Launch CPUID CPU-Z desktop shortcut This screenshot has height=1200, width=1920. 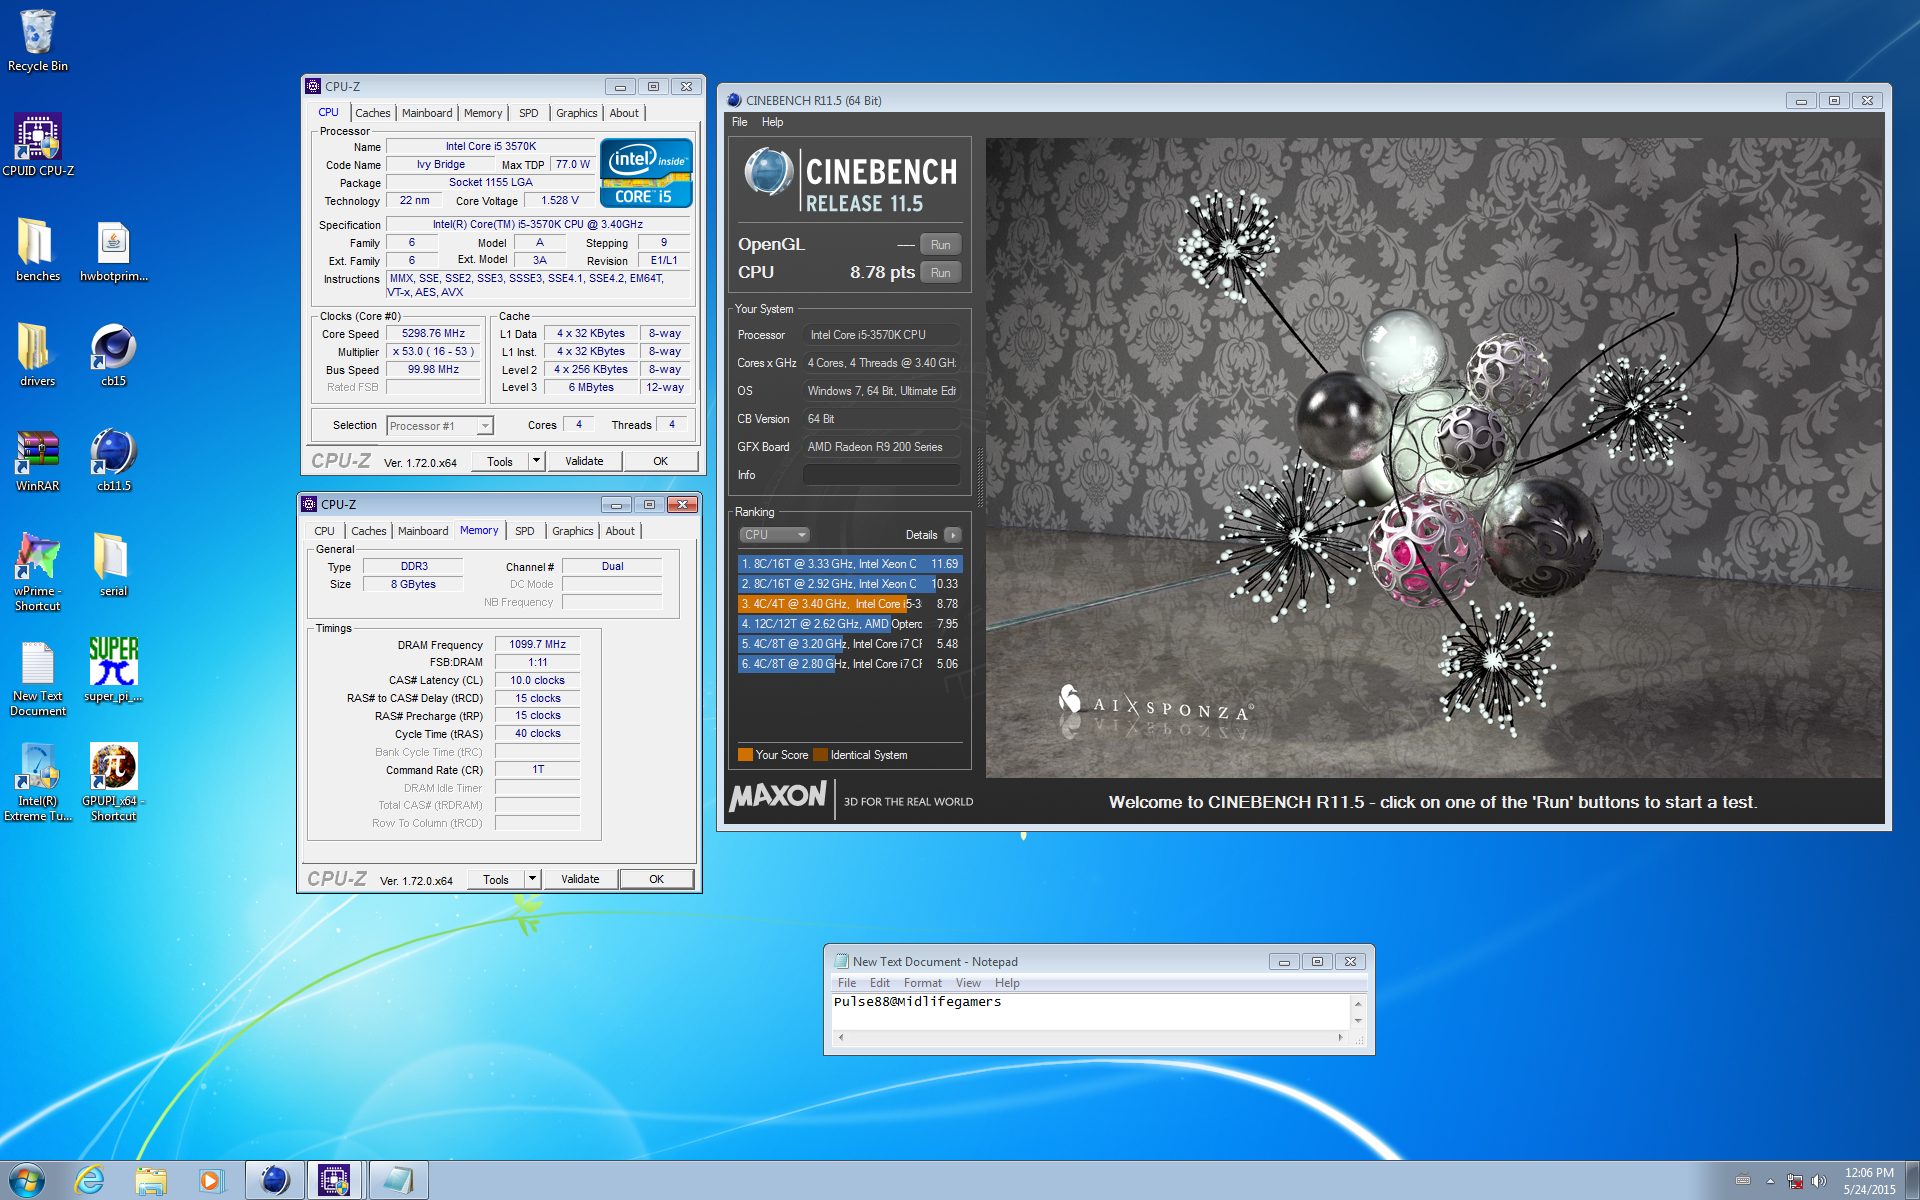coord(38,144)
